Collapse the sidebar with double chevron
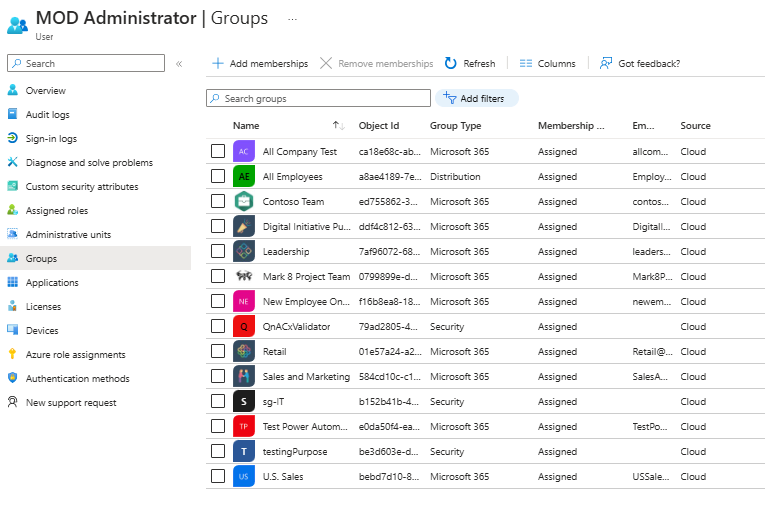The height and width of the screenshot is (523, 765). (179, 64)
